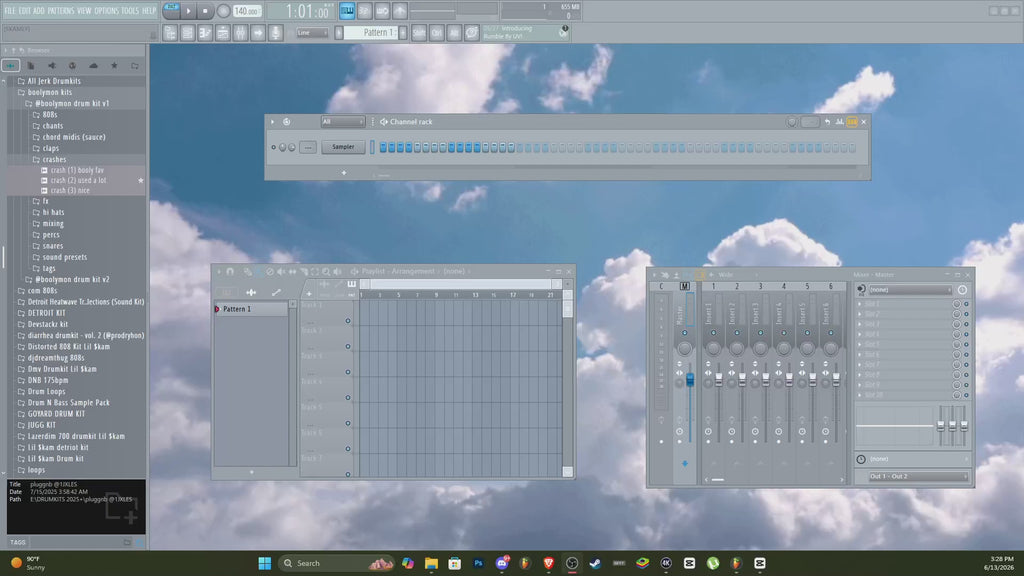
Task: Open Windows Start menu
Action: [264, 563]
